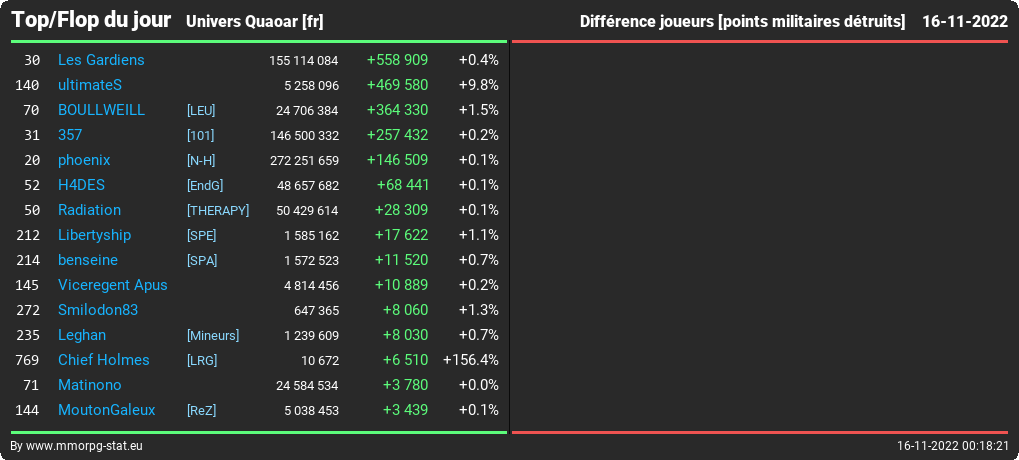Viewport: 1019px width, 460px height.
Task: Select Libertyship player name
Action: (94, 235)
